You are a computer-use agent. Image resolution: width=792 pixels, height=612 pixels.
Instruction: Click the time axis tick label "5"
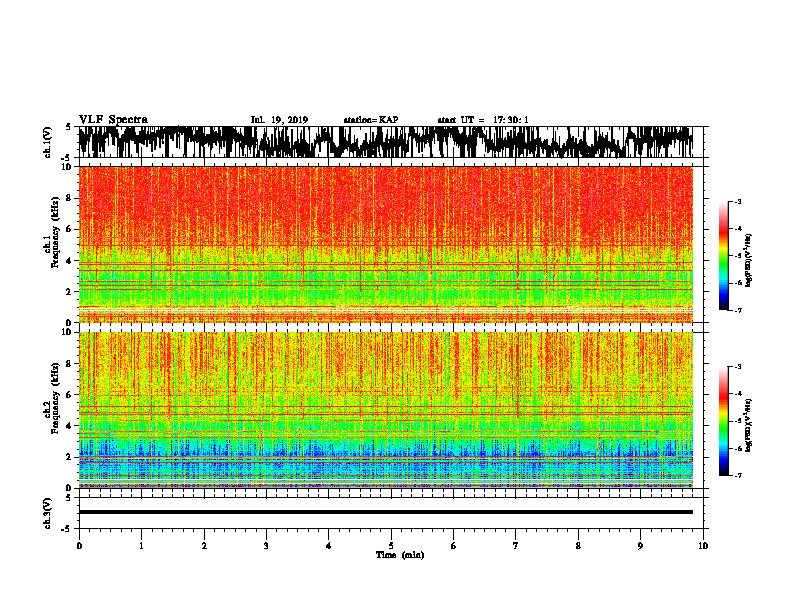coord(391,546)
